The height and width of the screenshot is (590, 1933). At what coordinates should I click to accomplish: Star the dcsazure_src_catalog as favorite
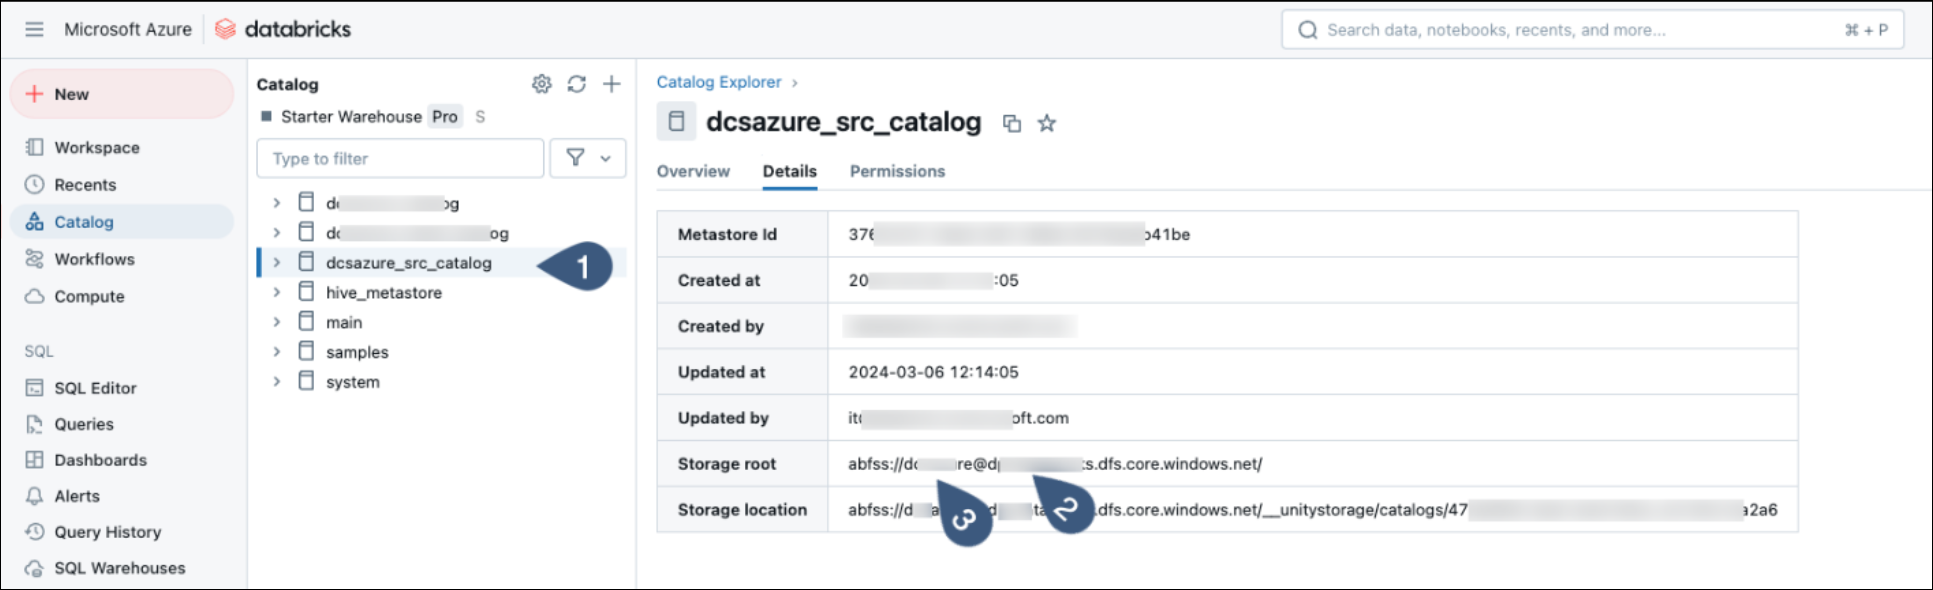pyautogui.click(x=1046, y=123)
